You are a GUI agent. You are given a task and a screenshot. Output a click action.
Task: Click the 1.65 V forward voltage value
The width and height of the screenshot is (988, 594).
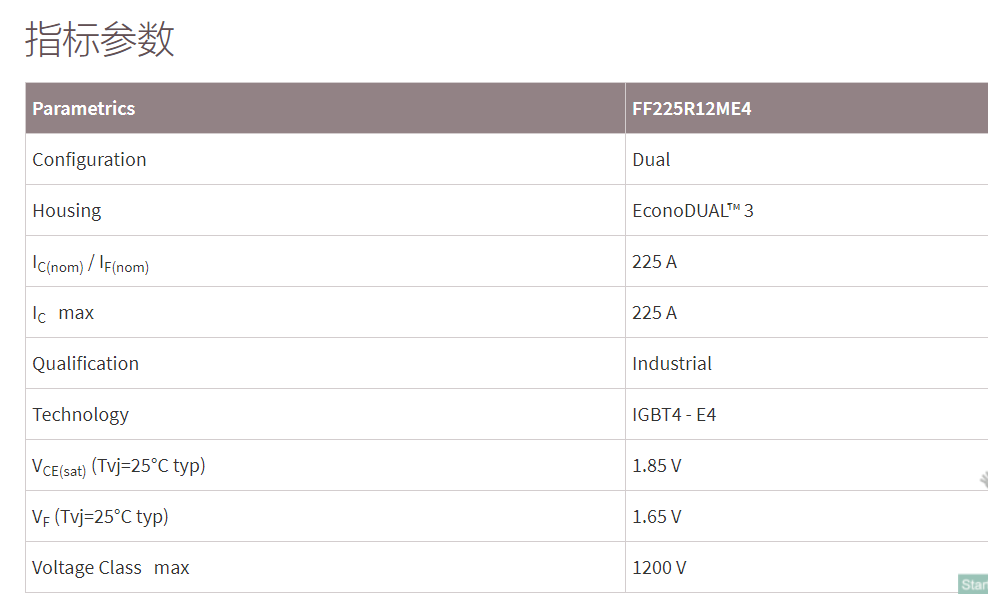656,517
